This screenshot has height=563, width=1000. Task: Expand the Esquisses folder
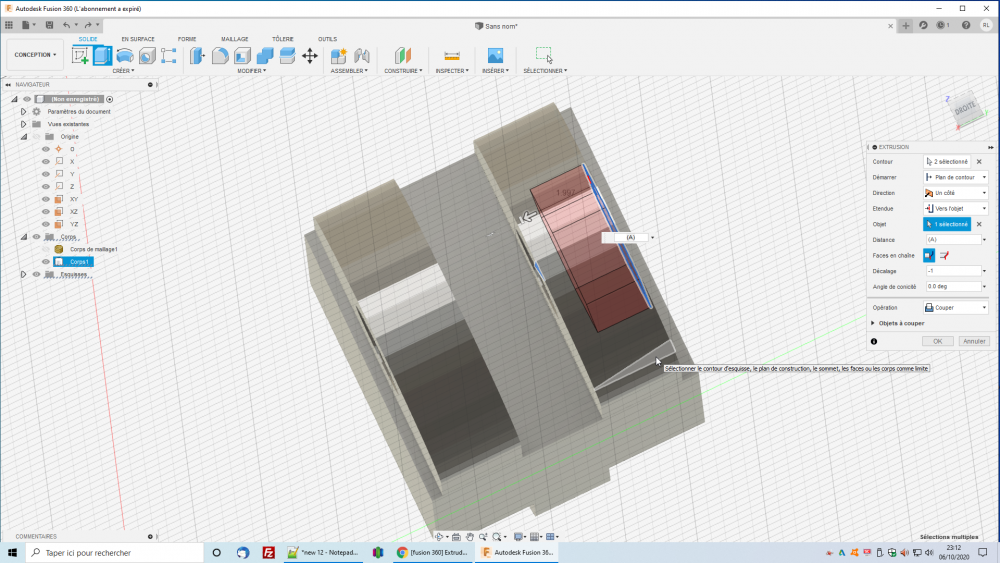(24, 274)
